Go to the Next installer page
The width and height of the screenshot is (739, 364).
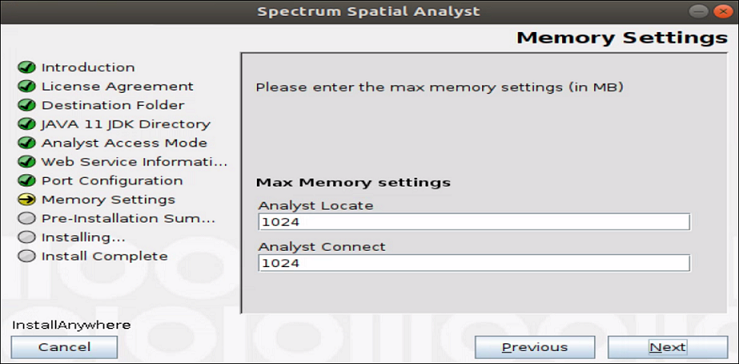click(x=667, y=347)
